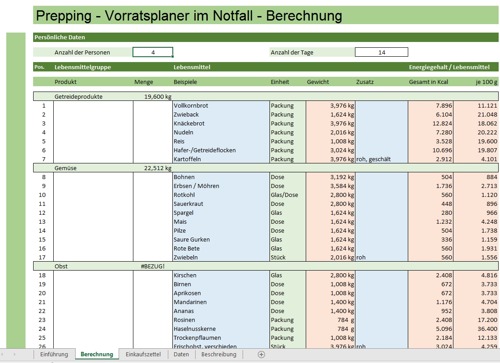Click the Menge column header
This screenshot has height=363, width=500.
click(143, 82)
